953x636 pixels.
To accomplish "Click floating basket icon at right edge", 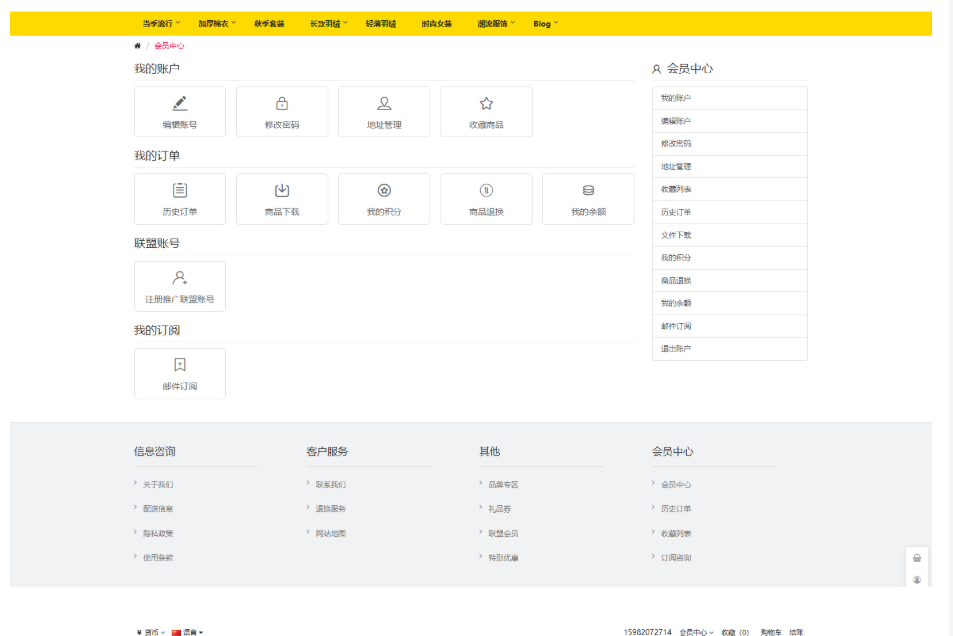I will click(x=917, y=558).
